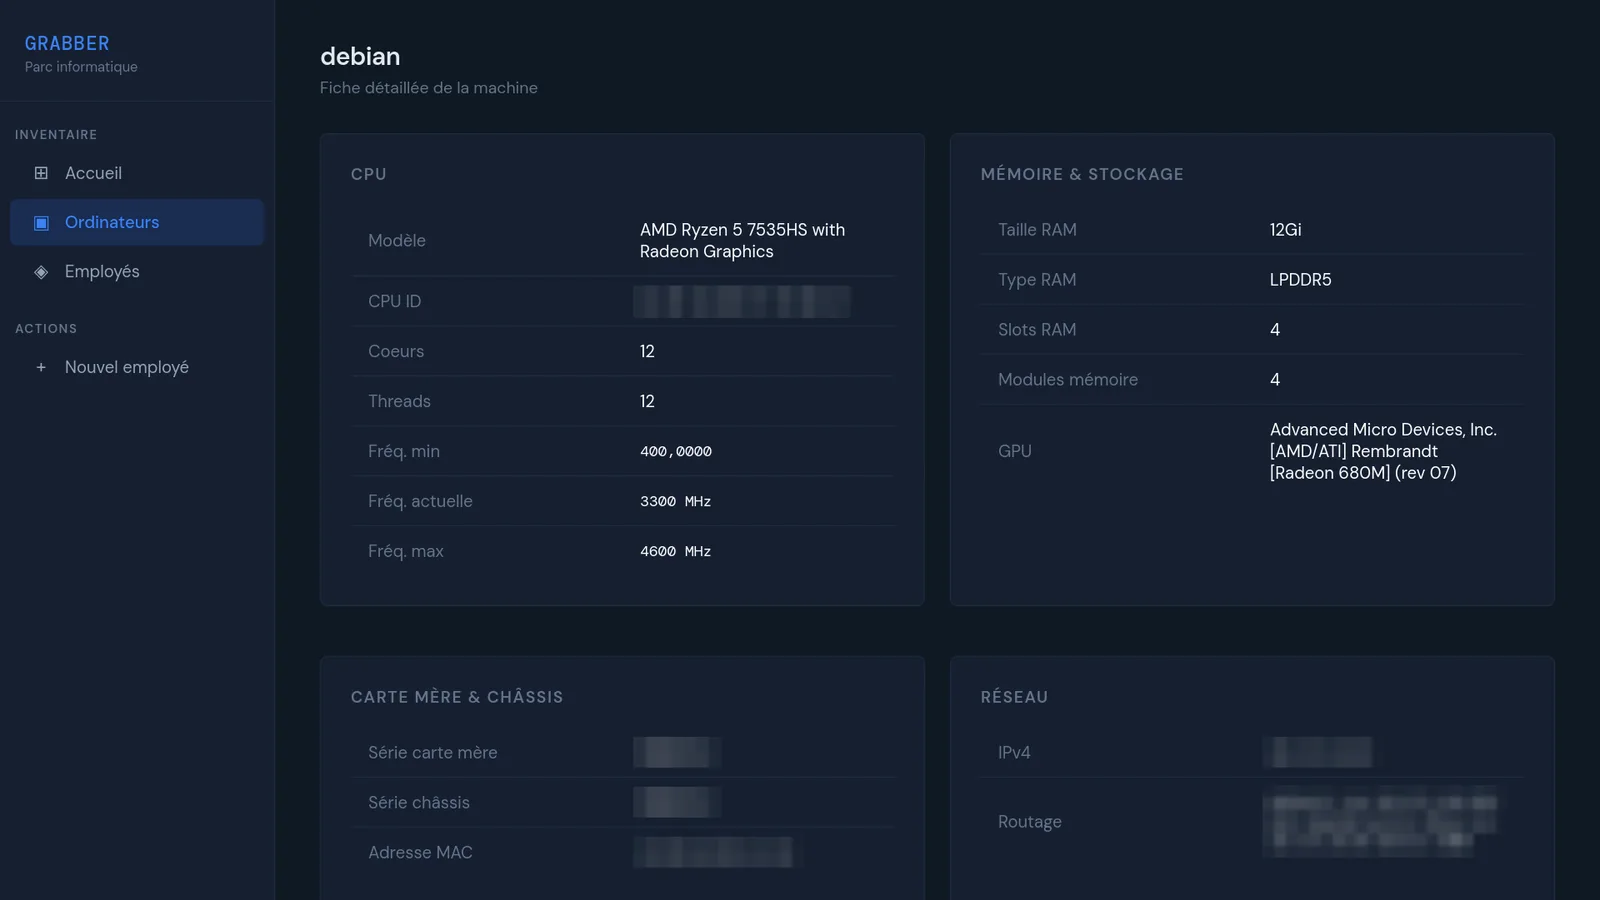The height and width of the screenshot is (900, 1600).
Task: Select the CPU model value AMD Ryzen 5 7535HS
Action: point(742,240)
